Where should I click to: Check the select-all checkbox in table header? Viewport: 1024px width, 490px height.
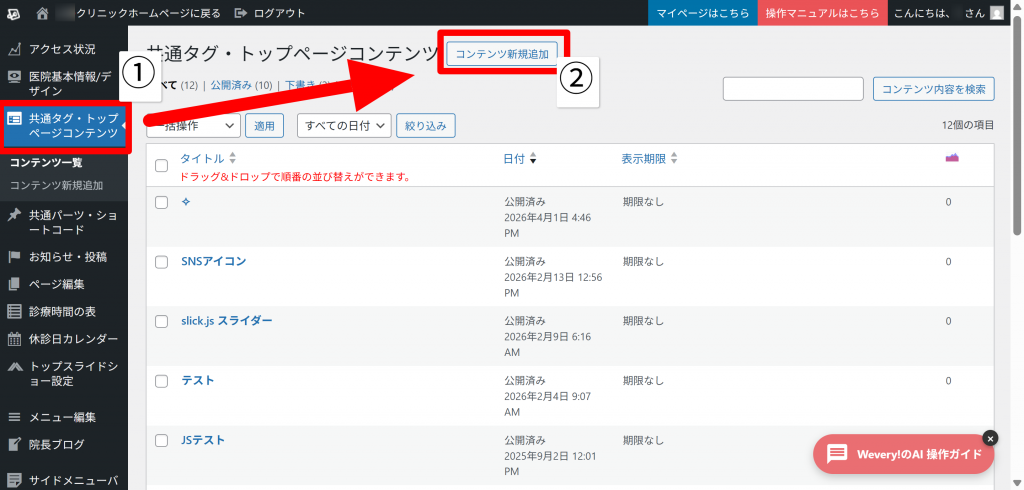(x=161, y=165)
